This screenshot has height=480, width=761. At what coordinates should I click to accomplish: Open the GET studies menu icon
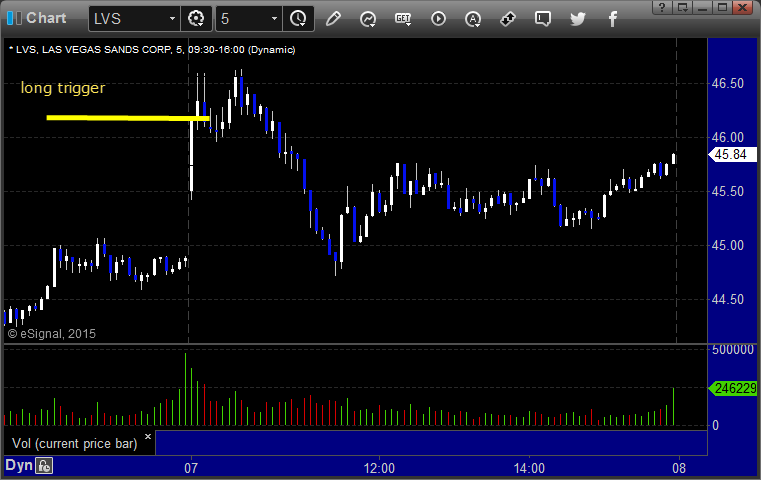403,19
